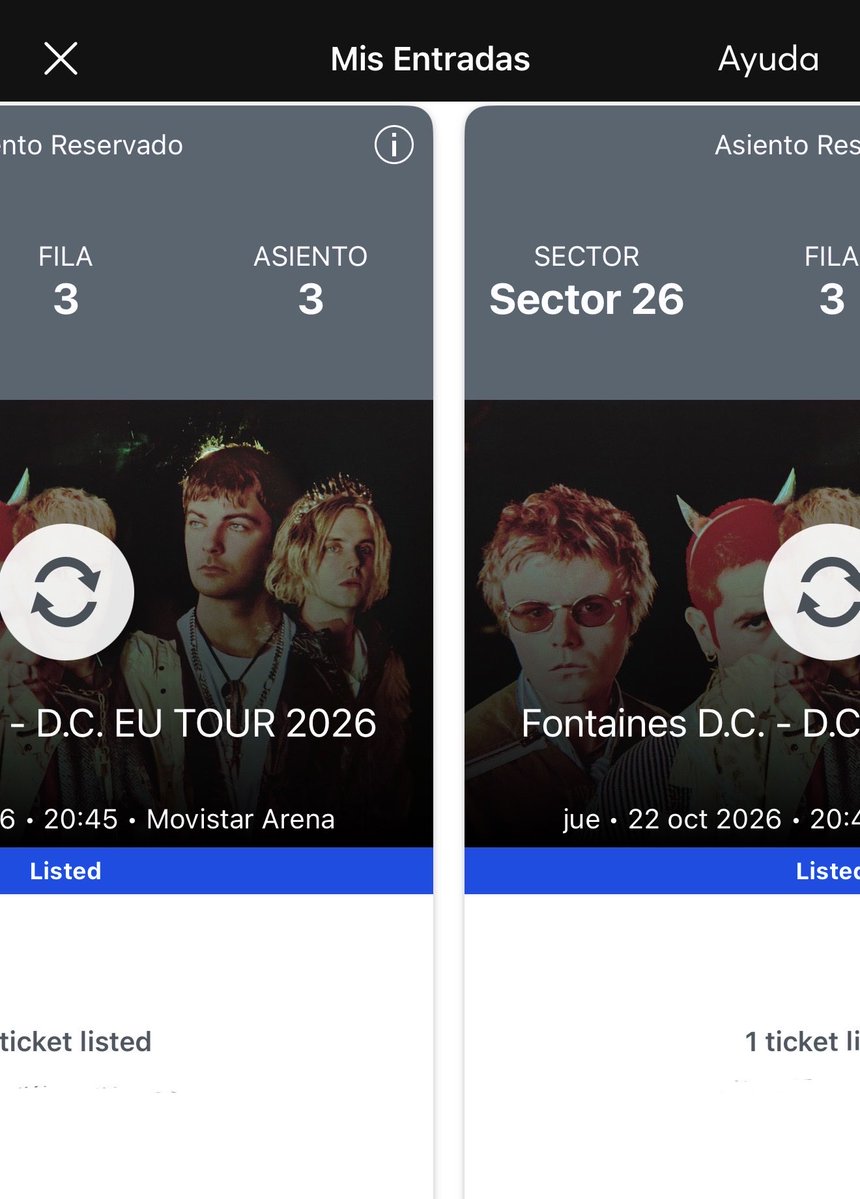The width and height of the screenshot is (860, 1199).
Task: Tap the blue Listed bar on left ticket
Action: (x=216, y=870)
